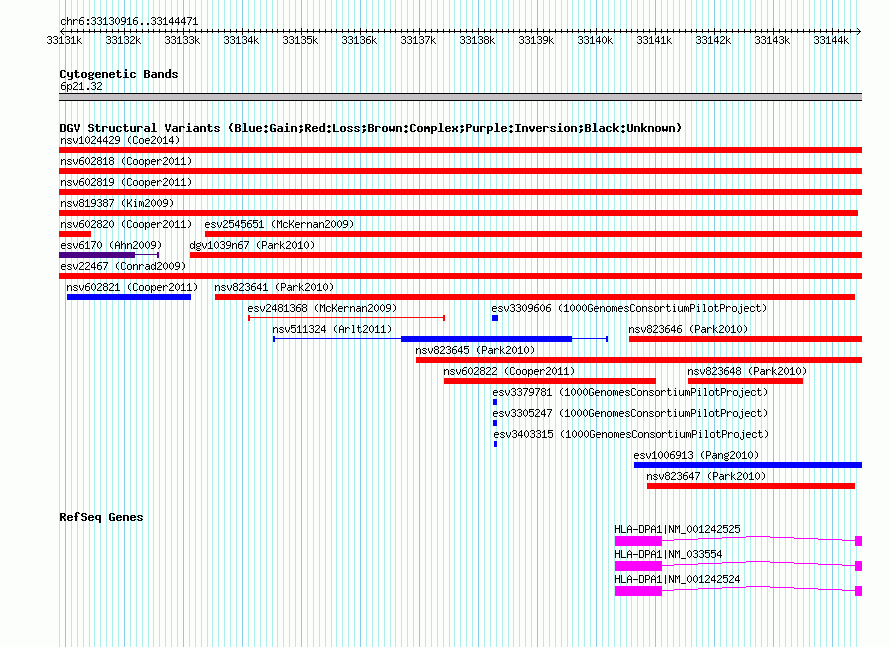This screenshot has height=647, width=890.
Task: Click nsv602820 (Cooper2011) label
Action: (126, 224)
